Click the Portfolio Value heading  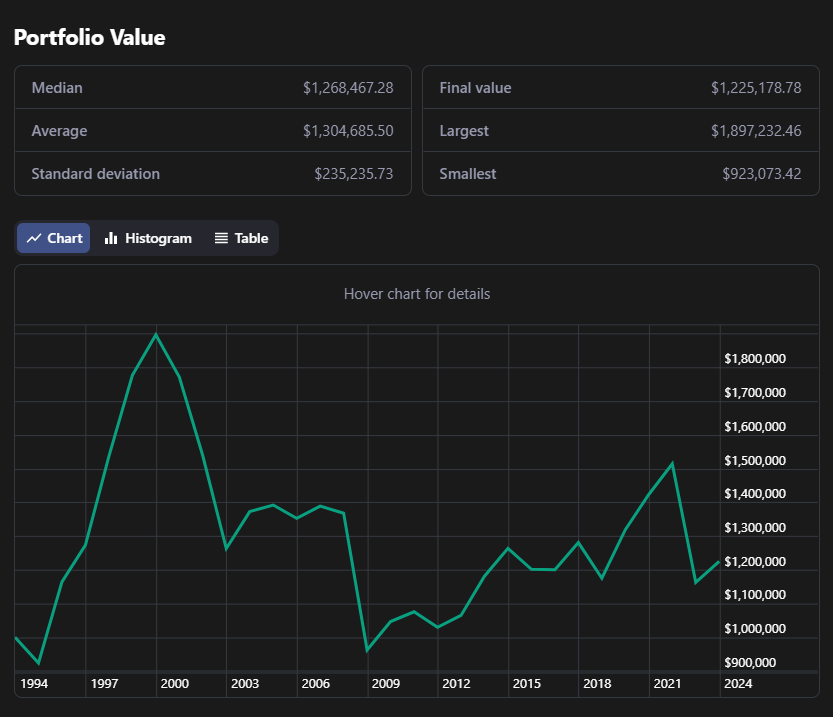[x=89, y=38]
